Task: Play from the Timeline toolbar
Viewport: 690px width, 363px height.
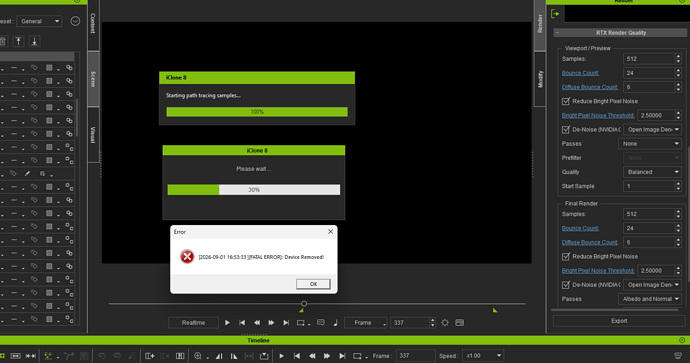Action: click(282, 356)
